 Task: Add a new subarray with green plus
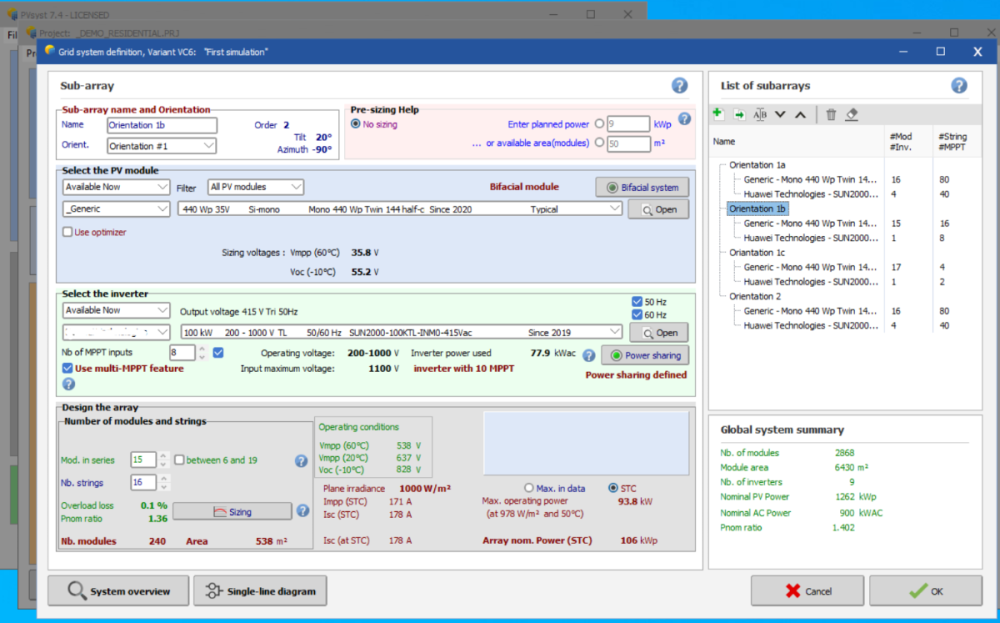718,115
